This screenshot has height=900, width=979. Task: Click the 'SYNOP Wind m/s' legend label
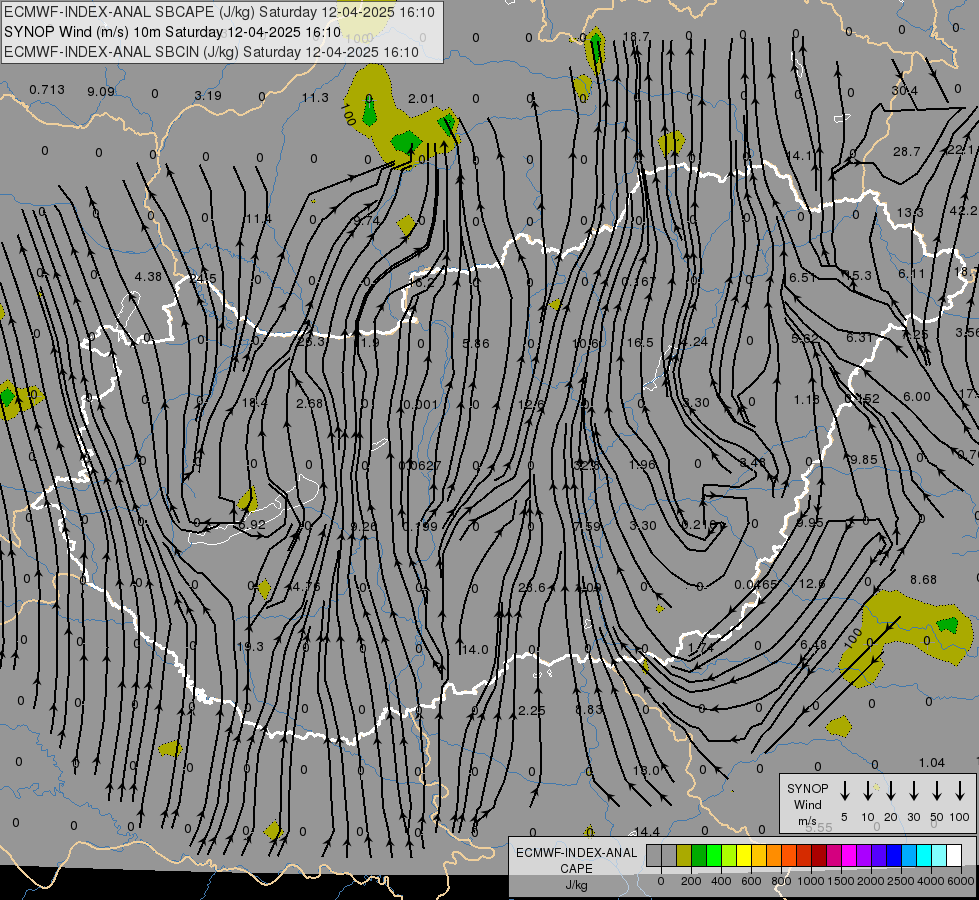807,804
